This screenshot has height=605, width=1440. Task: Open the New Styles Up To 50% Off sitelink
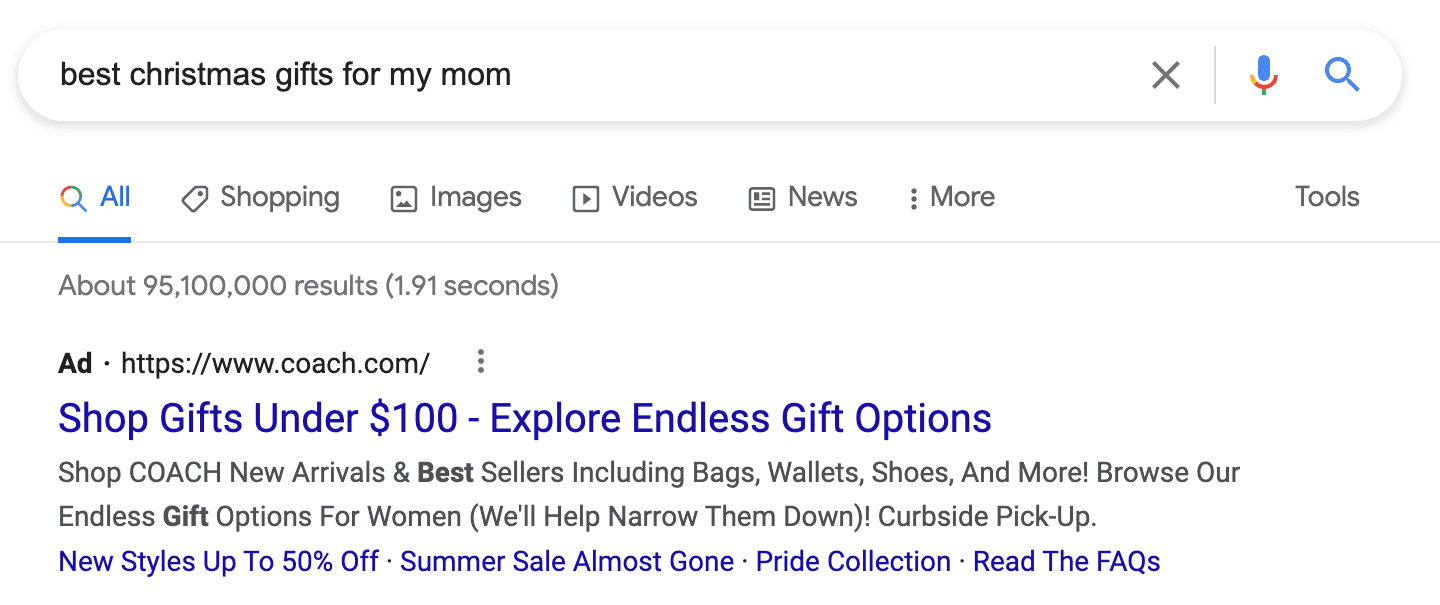pyautogui.click(x=218, y=562)
